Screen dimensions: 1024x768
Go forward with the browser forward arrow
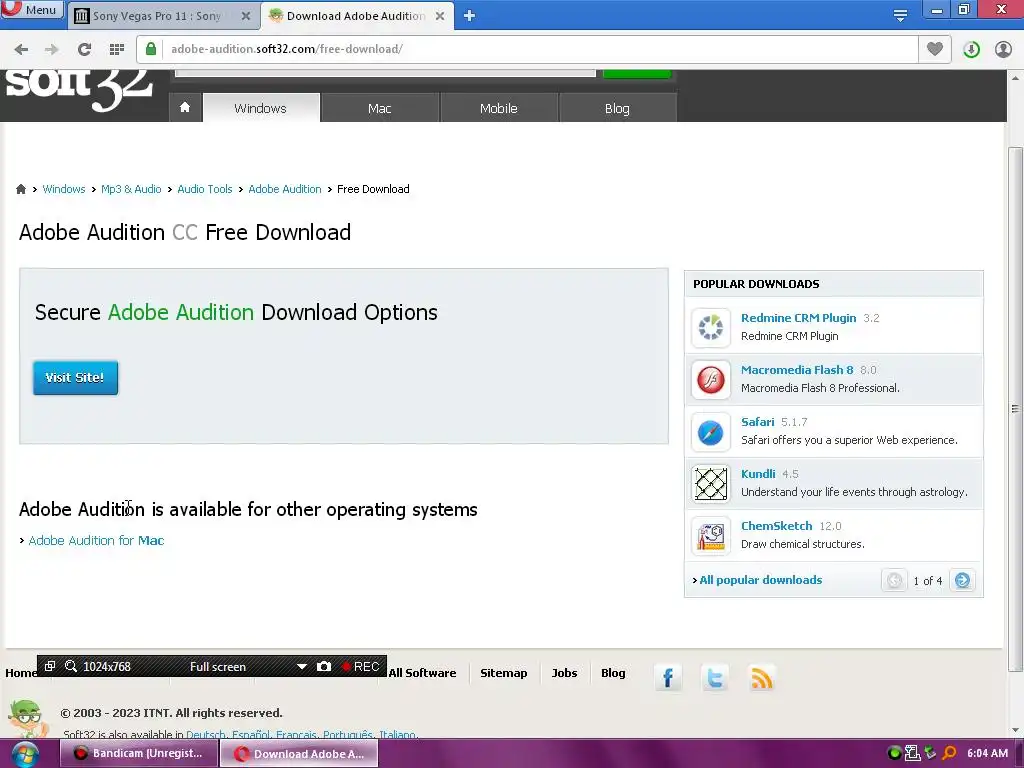(51, 49)
